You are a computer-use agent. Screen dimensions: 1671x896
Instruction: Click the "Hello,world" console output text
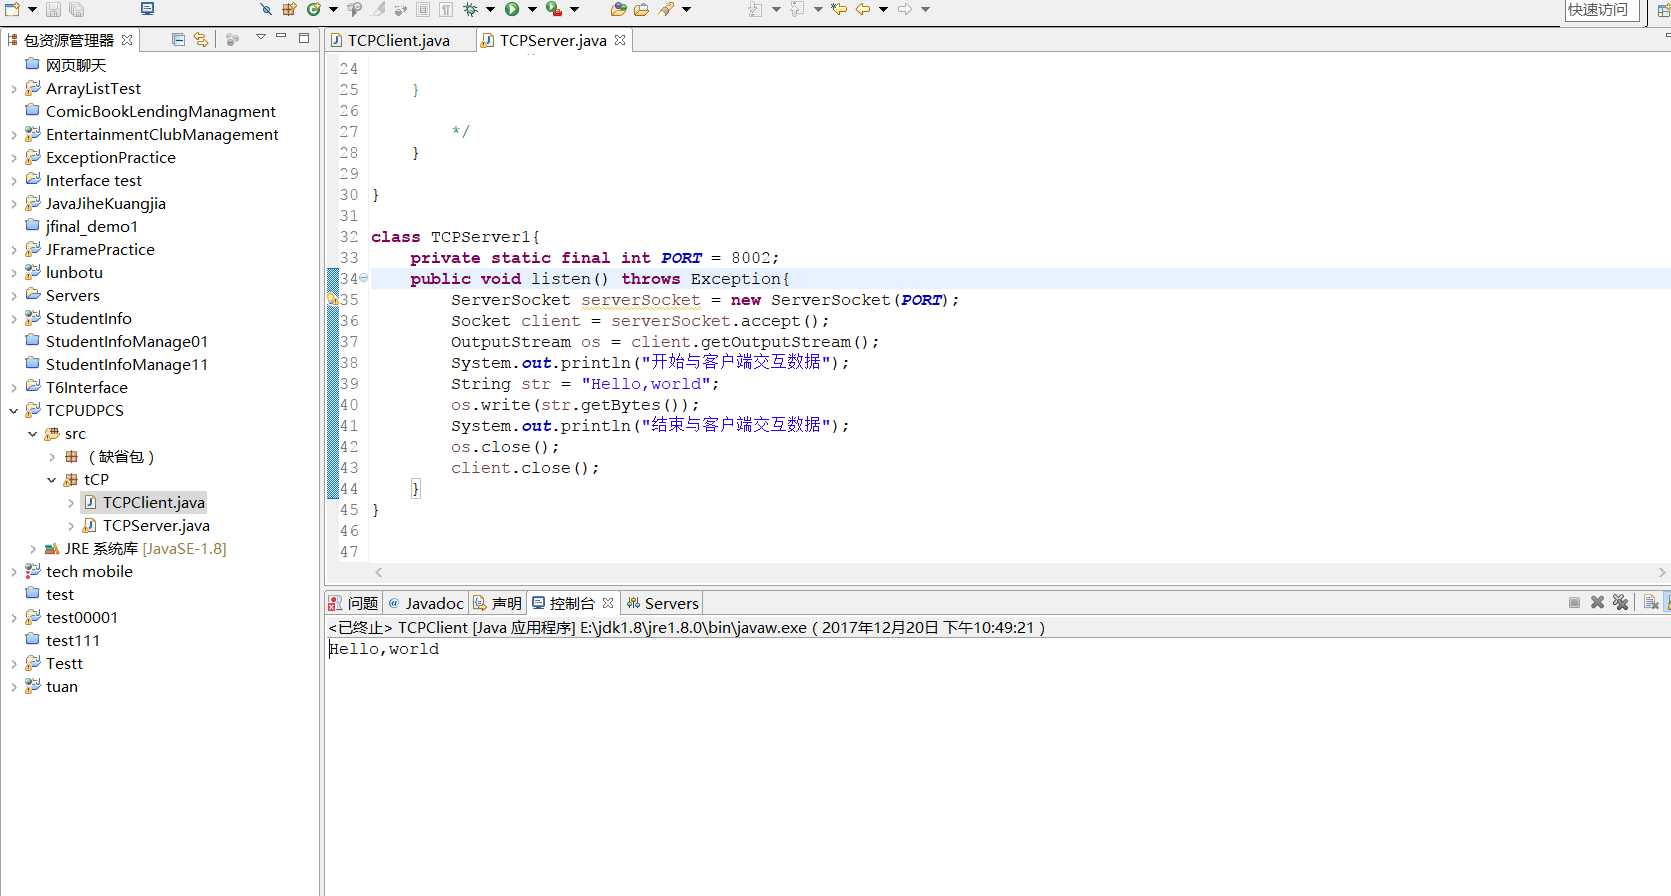(384, 649)
